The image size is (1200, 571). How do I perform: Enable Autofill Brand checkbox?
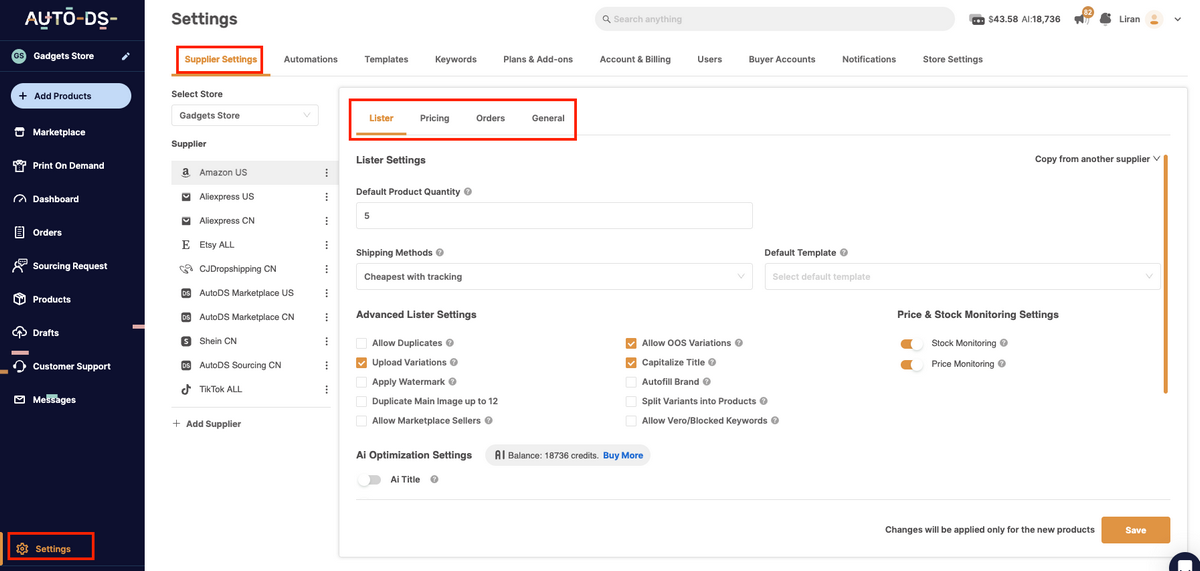pyautogui.click(x=631, y=382)
